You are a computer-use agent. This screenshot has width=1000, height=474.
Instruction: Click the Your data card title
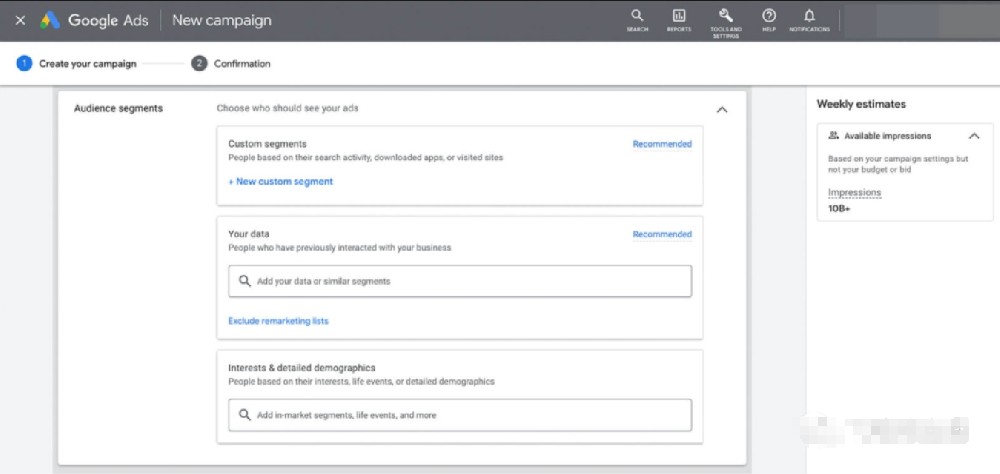249,234
